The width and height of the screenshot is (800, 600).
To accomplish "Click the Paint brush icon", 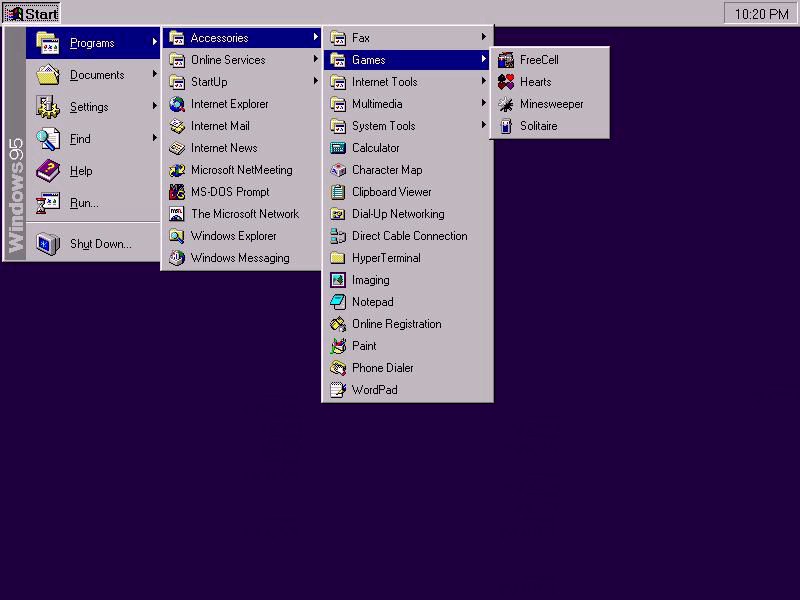I will click(338, 346).
